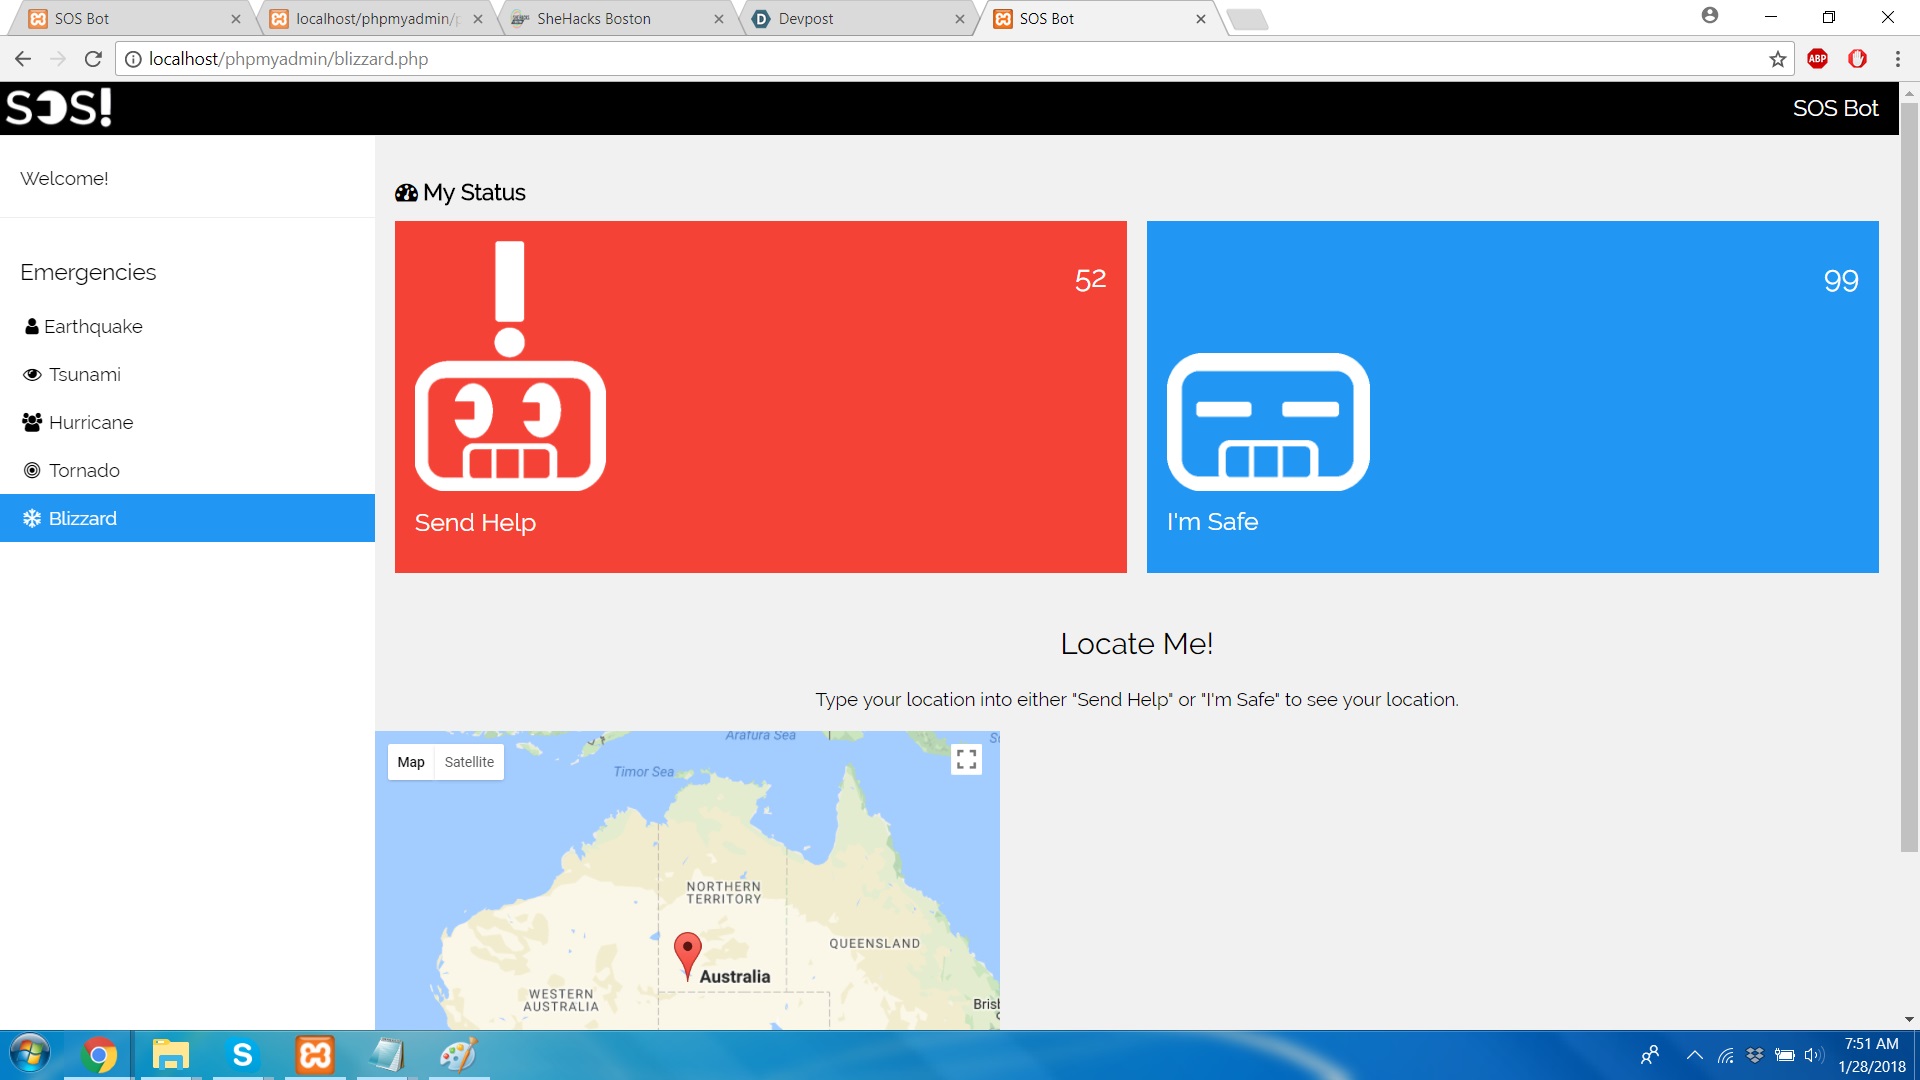This screenshot has width=1920, height=1080.
Task: Select the Map view type button
Action: [x=411, y=762]
